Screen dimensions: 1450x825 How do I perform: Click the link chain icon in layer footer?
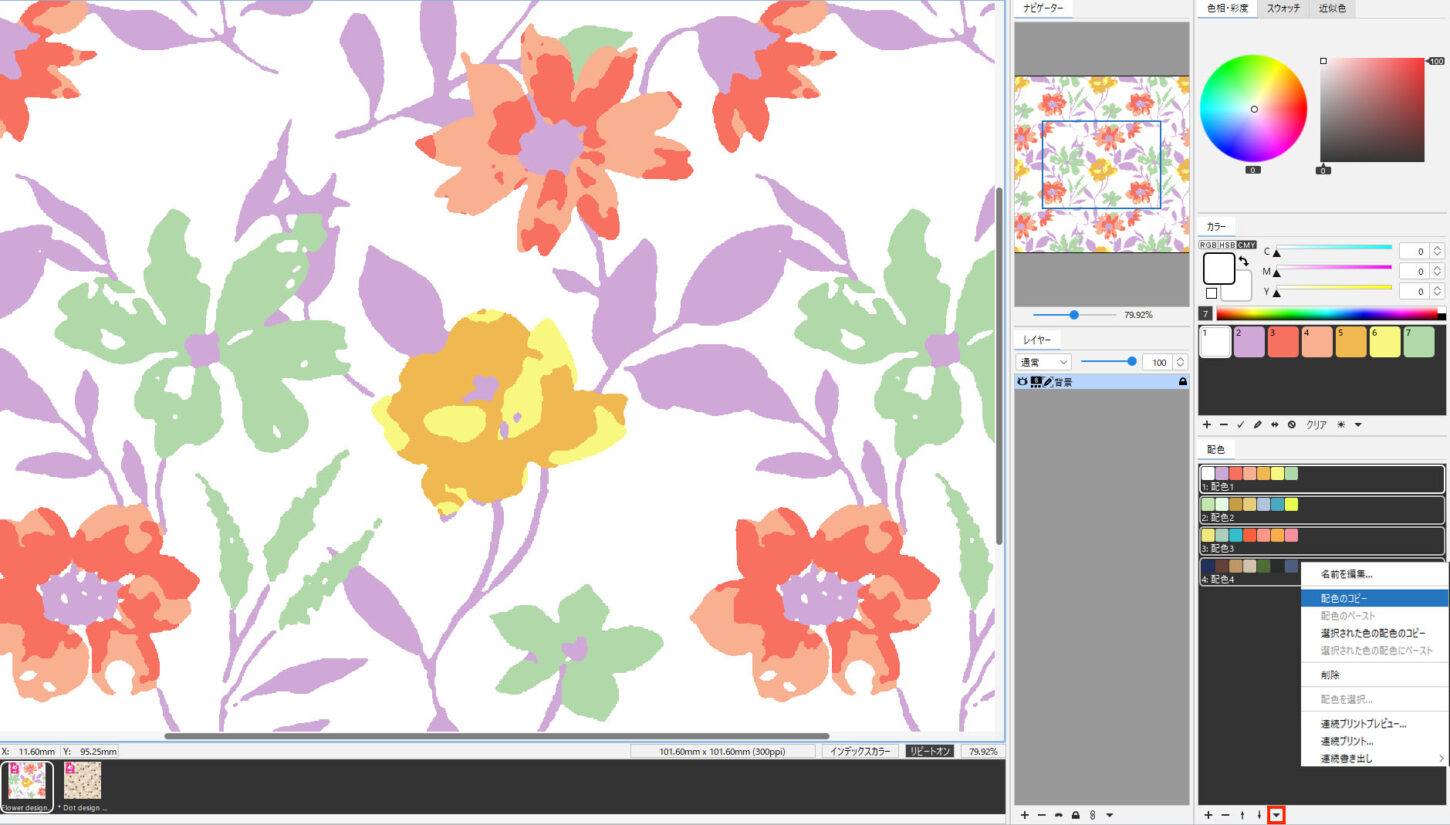1092,815
